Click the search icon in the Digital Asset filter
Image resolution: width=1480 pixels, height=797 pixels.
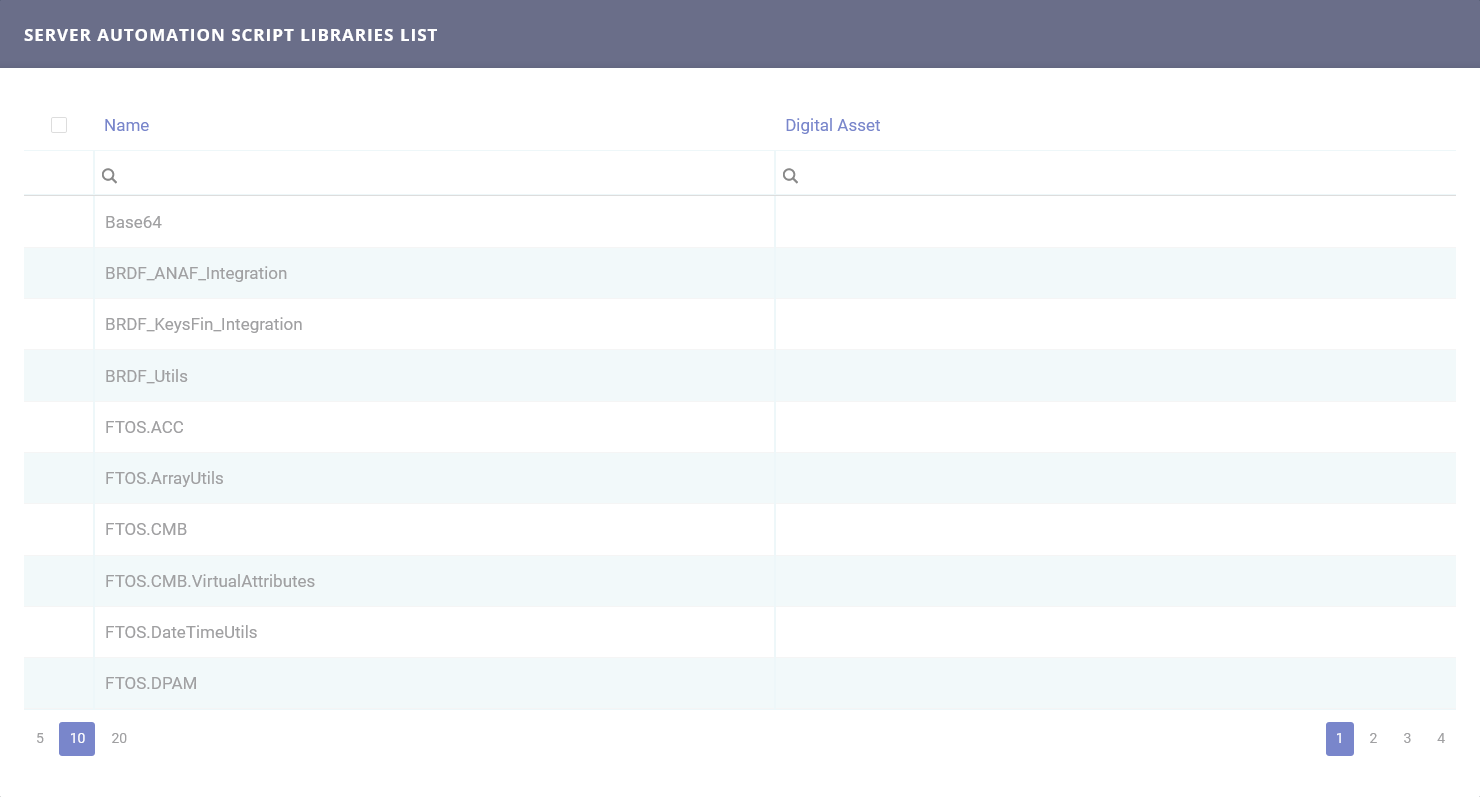[790, 175]
